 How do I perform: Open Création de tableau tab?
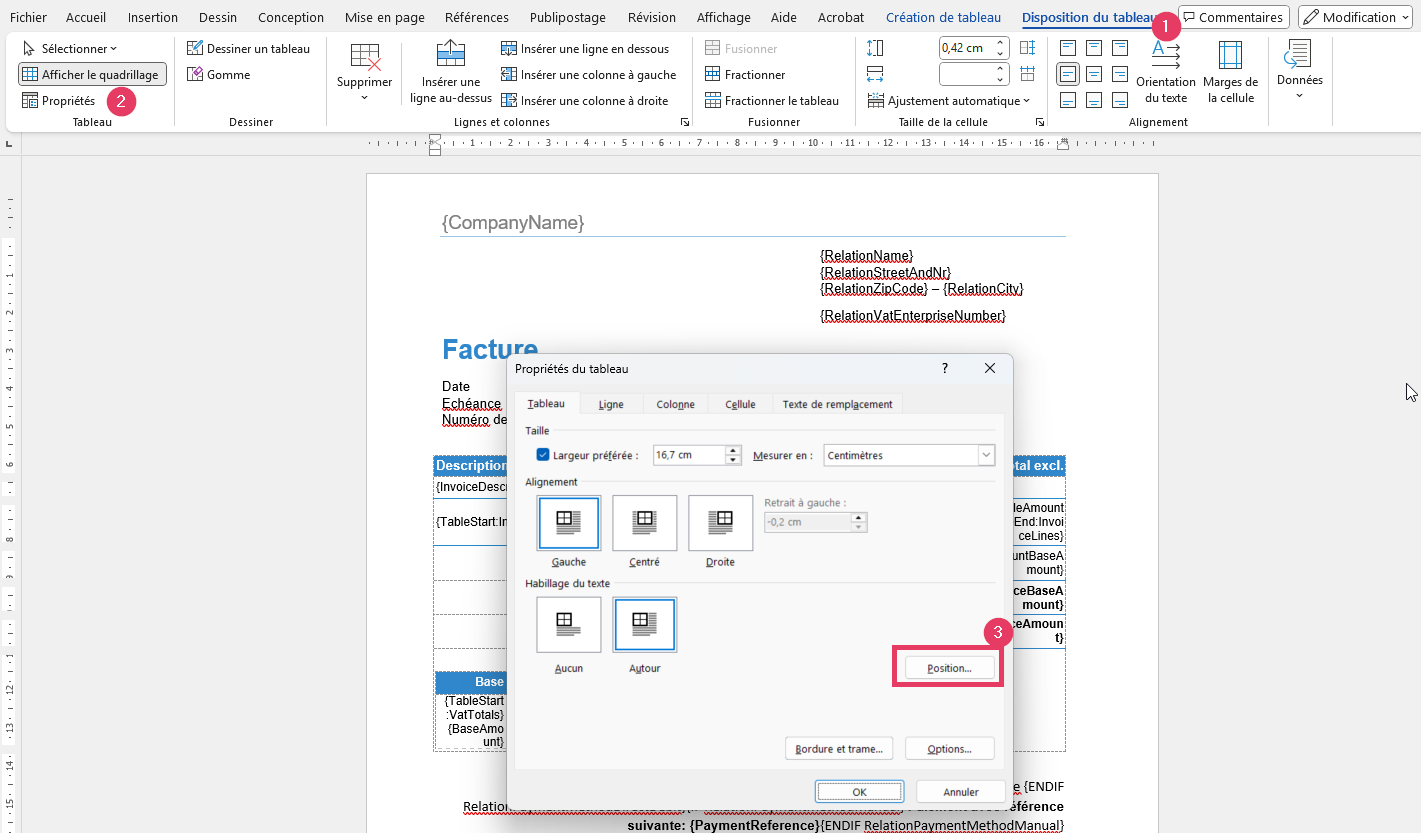point(943,17)
